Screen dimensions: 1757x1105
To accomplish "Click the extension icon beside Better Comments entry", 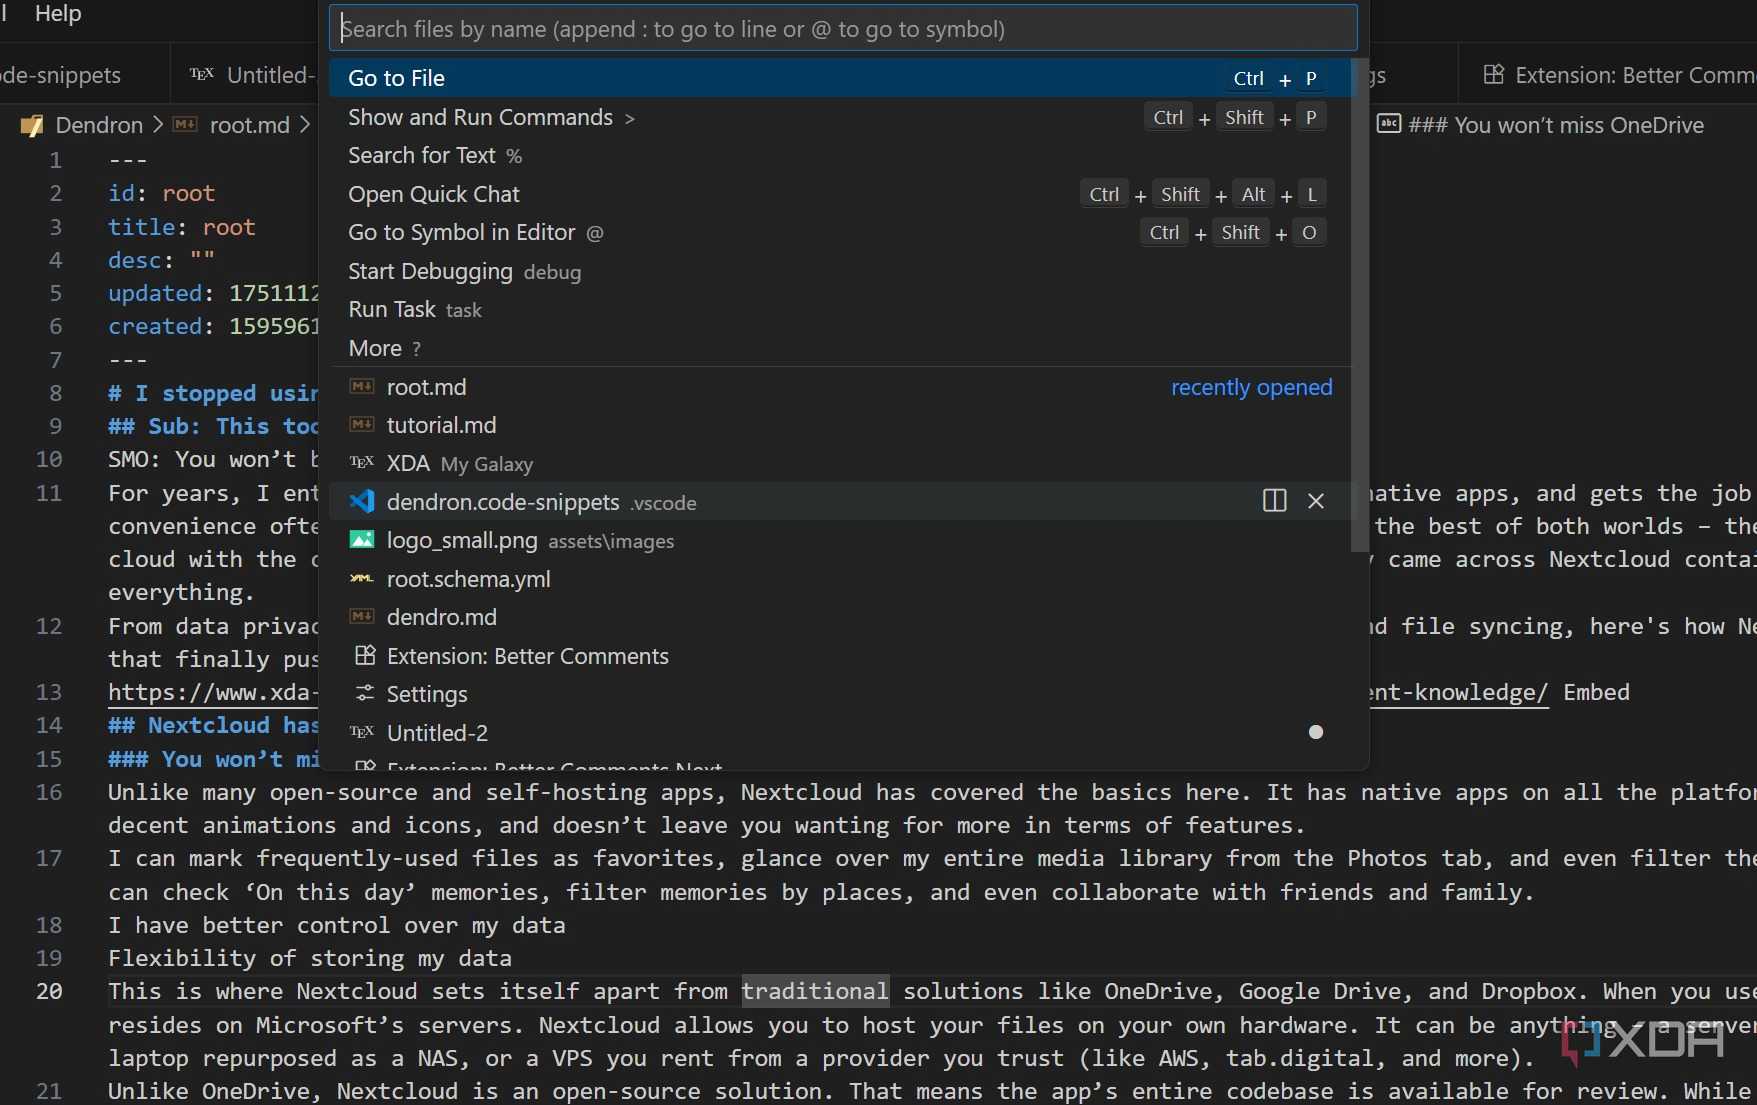I will 365,655.
